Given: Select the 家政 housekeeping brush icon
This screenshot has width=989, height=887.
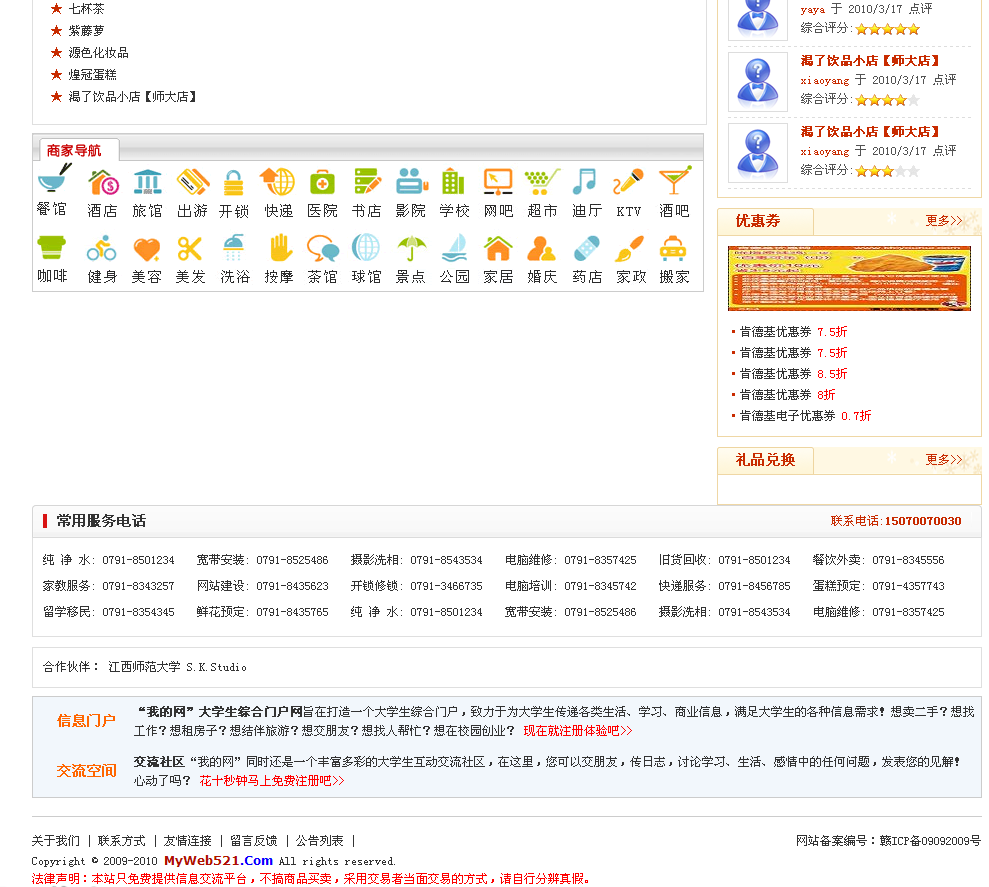Looking at the screenshot, I should tap(629, 249).
